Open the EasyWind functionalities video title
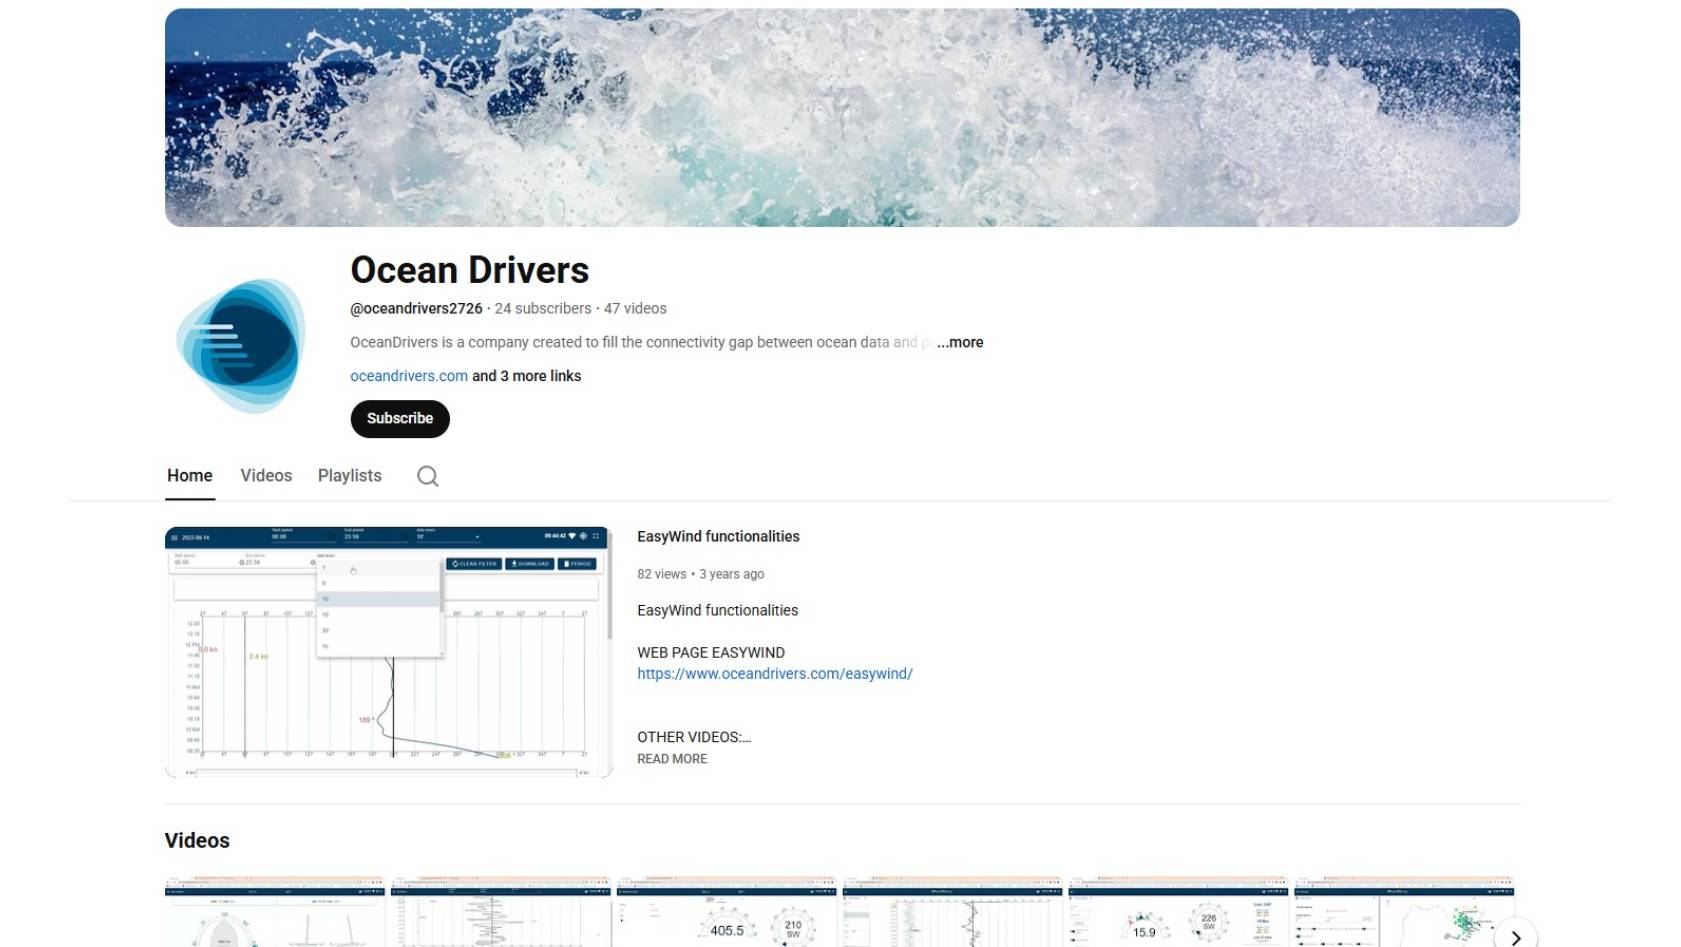 [718, 537]
